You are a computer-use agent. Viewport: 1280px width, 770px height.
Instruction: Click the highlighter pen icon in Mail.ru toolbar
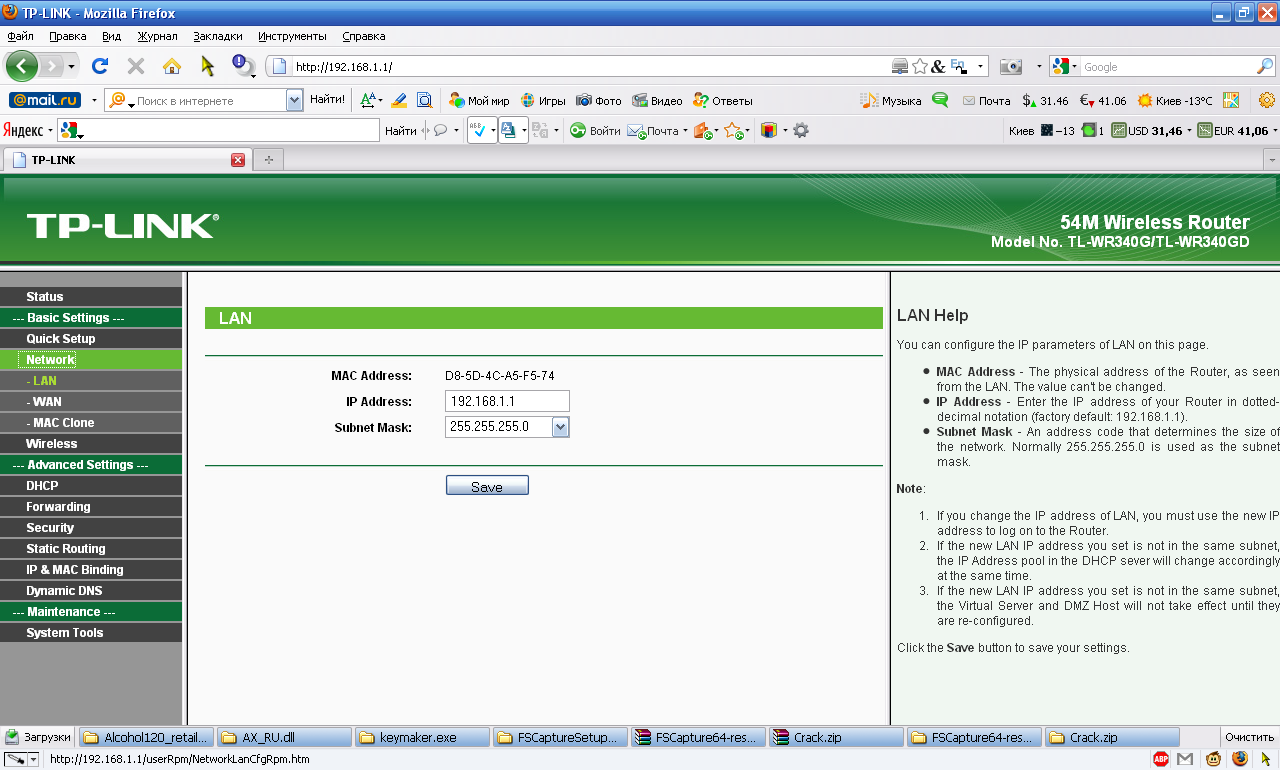[399, 100]
